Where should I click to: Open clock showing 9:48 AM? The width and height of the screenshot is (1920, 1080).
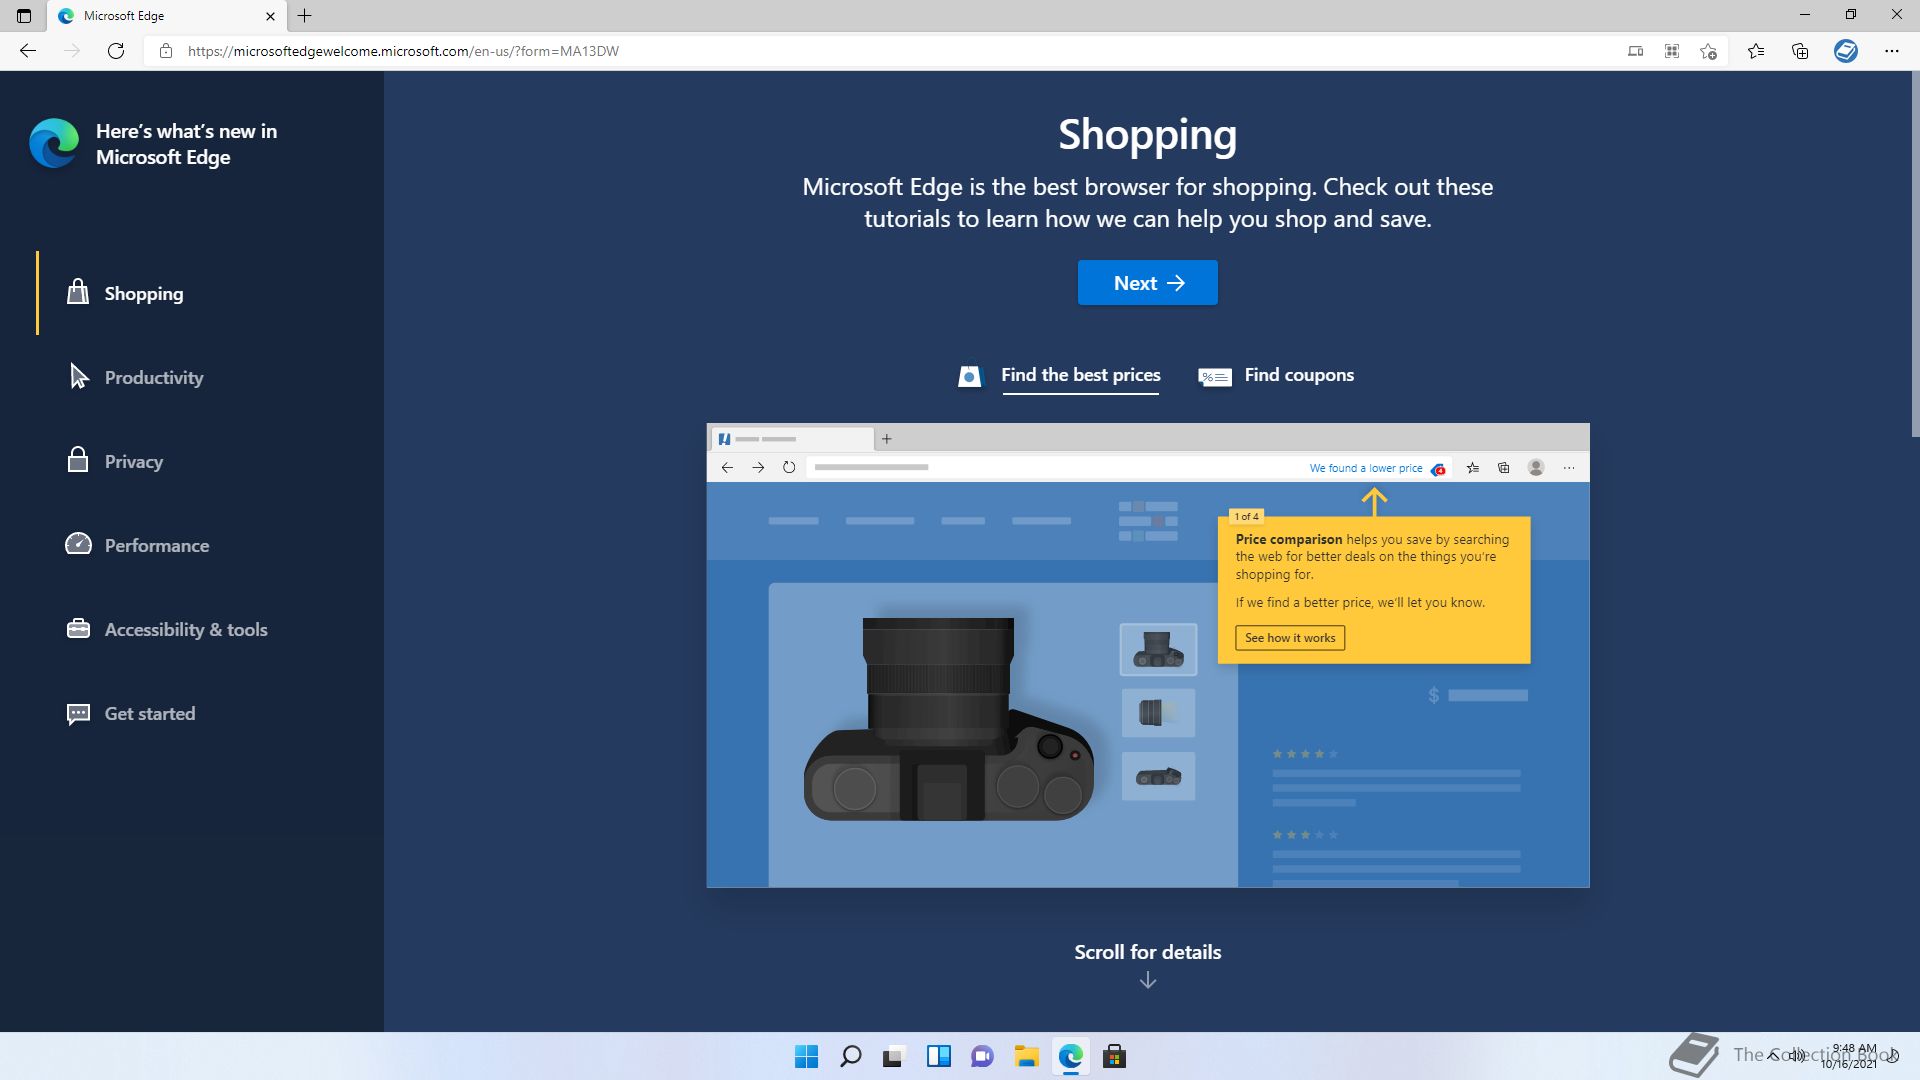1848,1056
